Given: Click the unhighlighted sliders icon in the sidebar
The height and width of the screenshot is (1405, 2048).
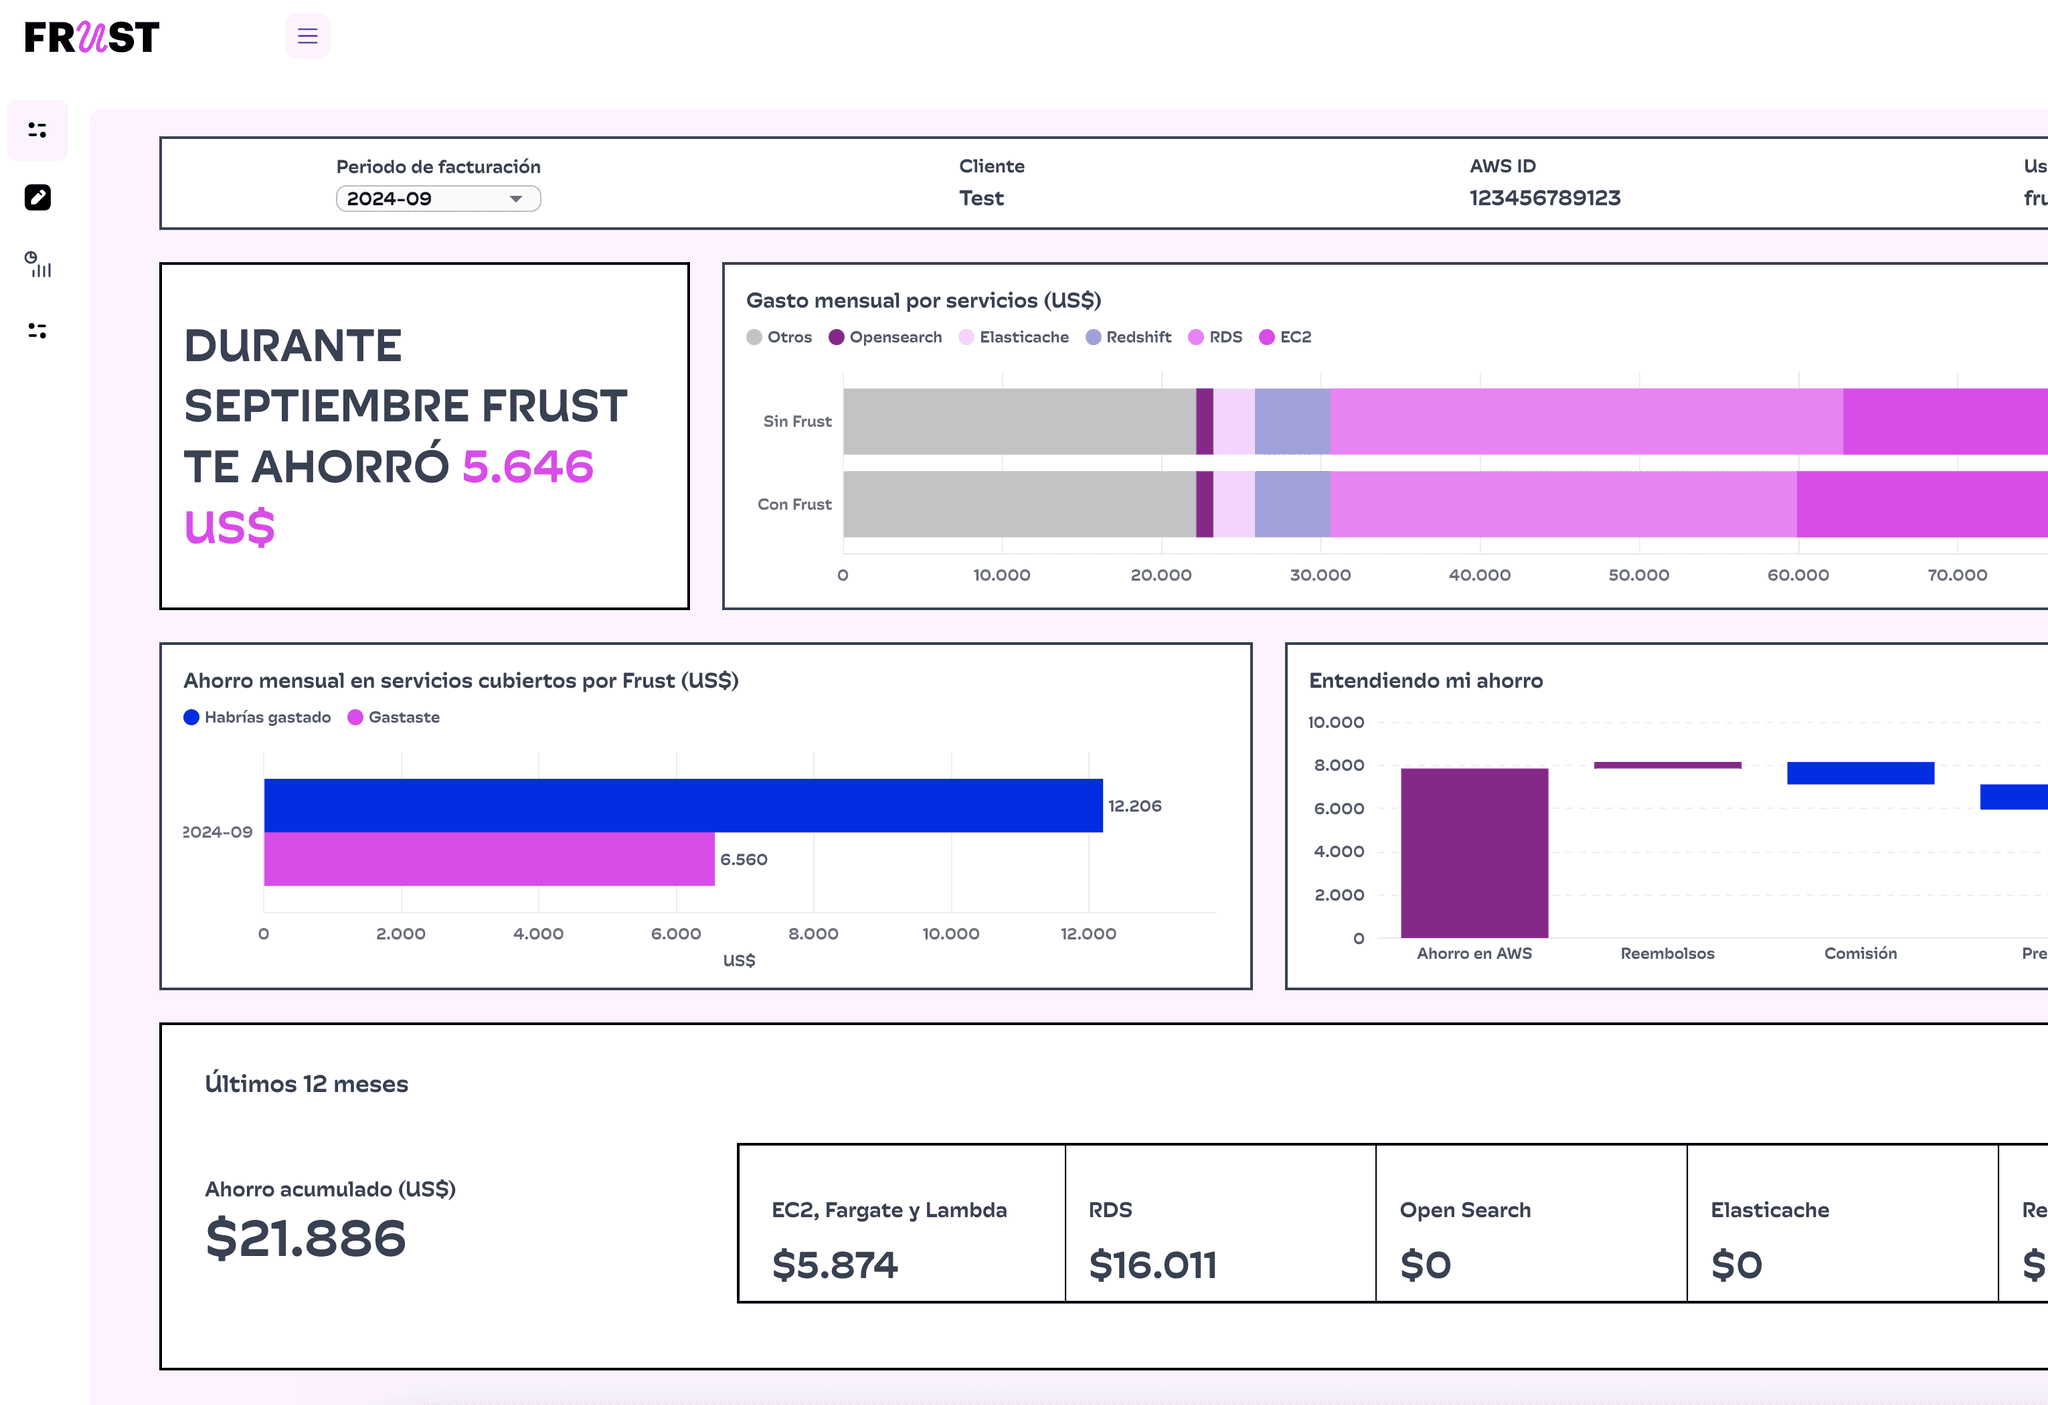Looking at the screenshot, I should 38,331.
